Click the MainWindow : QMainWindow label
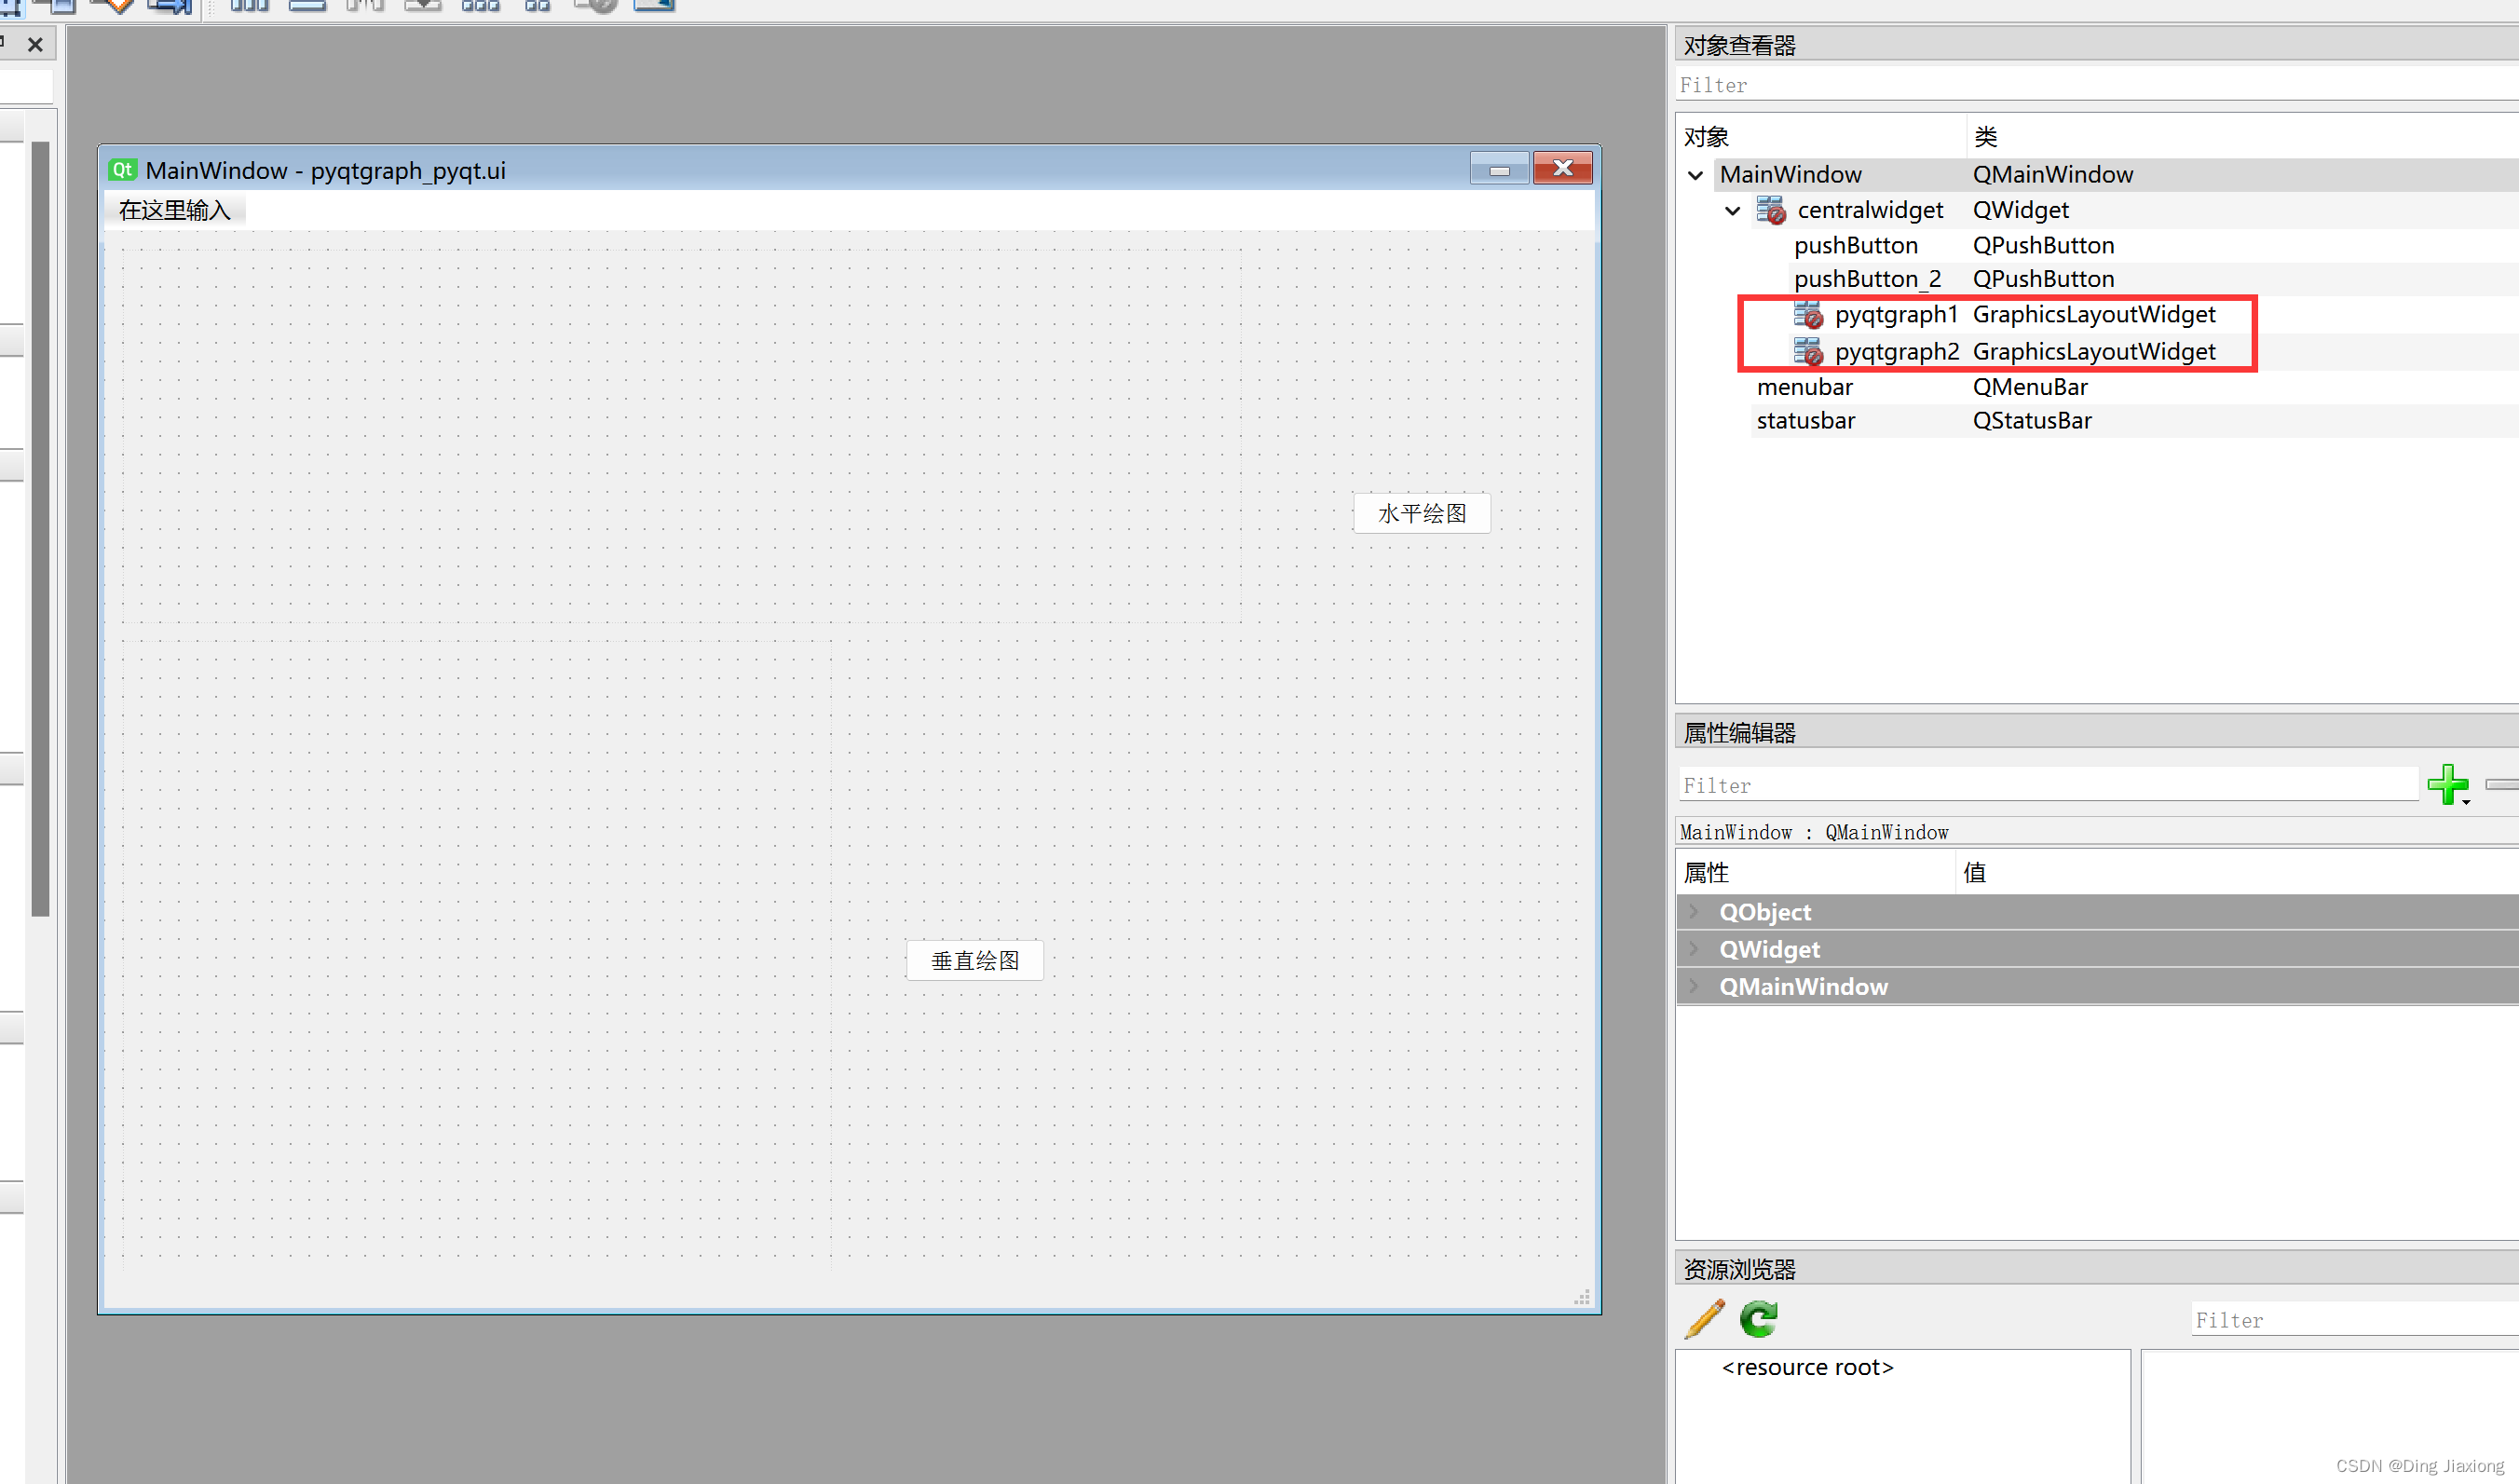This screenshot has height=1484, width=2519. pos(1813,832)
